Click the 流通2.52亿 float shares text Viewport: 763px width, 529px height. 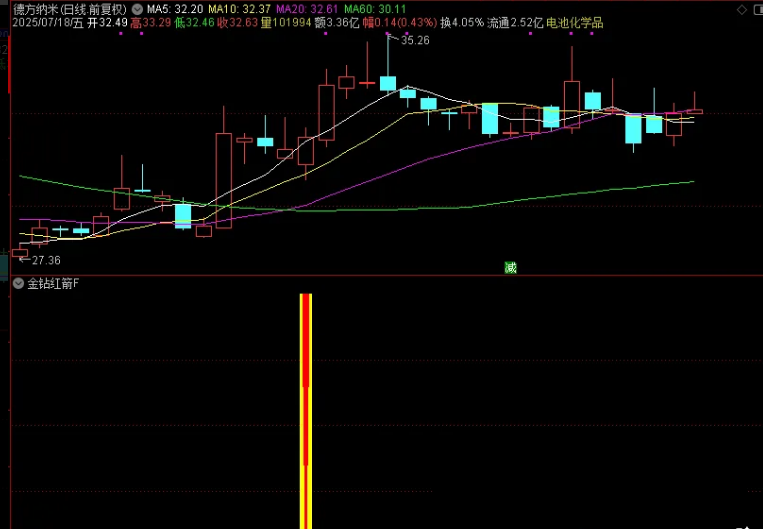[x=515, y=21]
